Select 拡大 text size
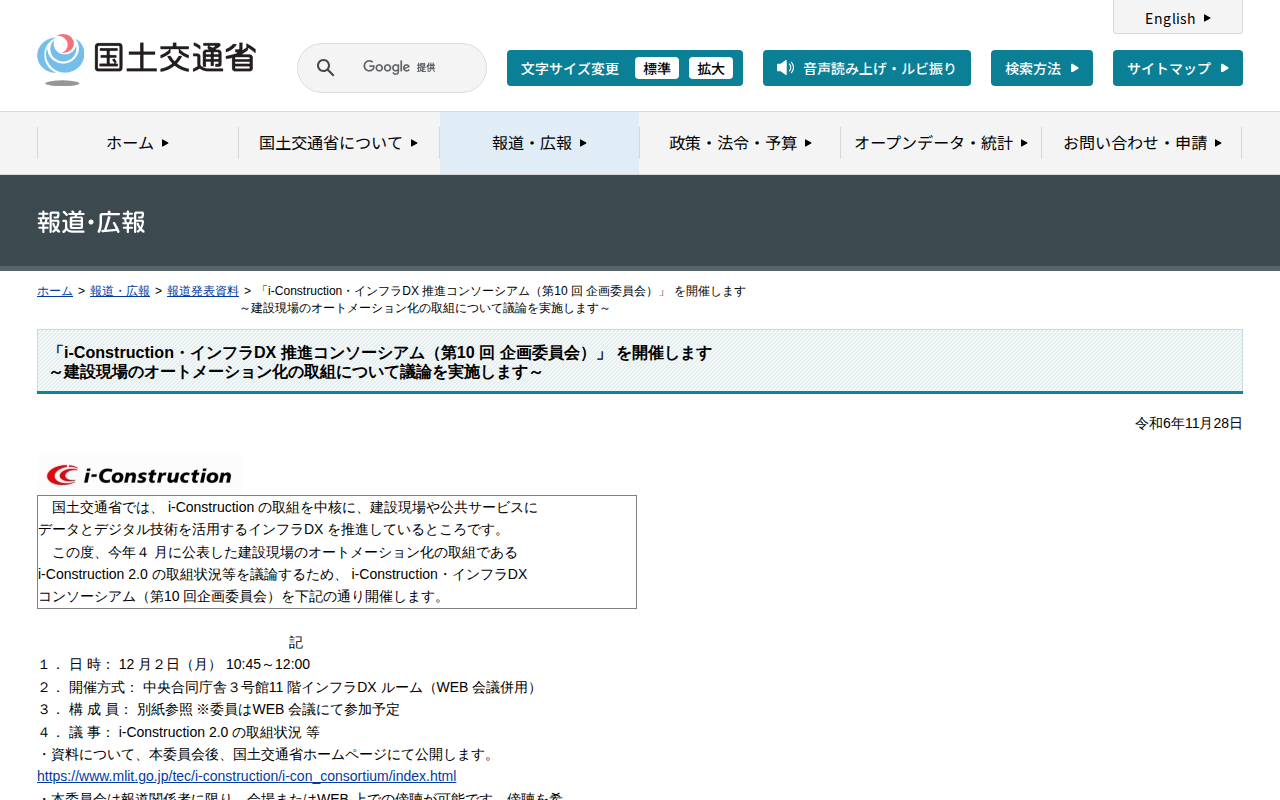Viewport: 1280px width, 800px height. pos(711,68)
